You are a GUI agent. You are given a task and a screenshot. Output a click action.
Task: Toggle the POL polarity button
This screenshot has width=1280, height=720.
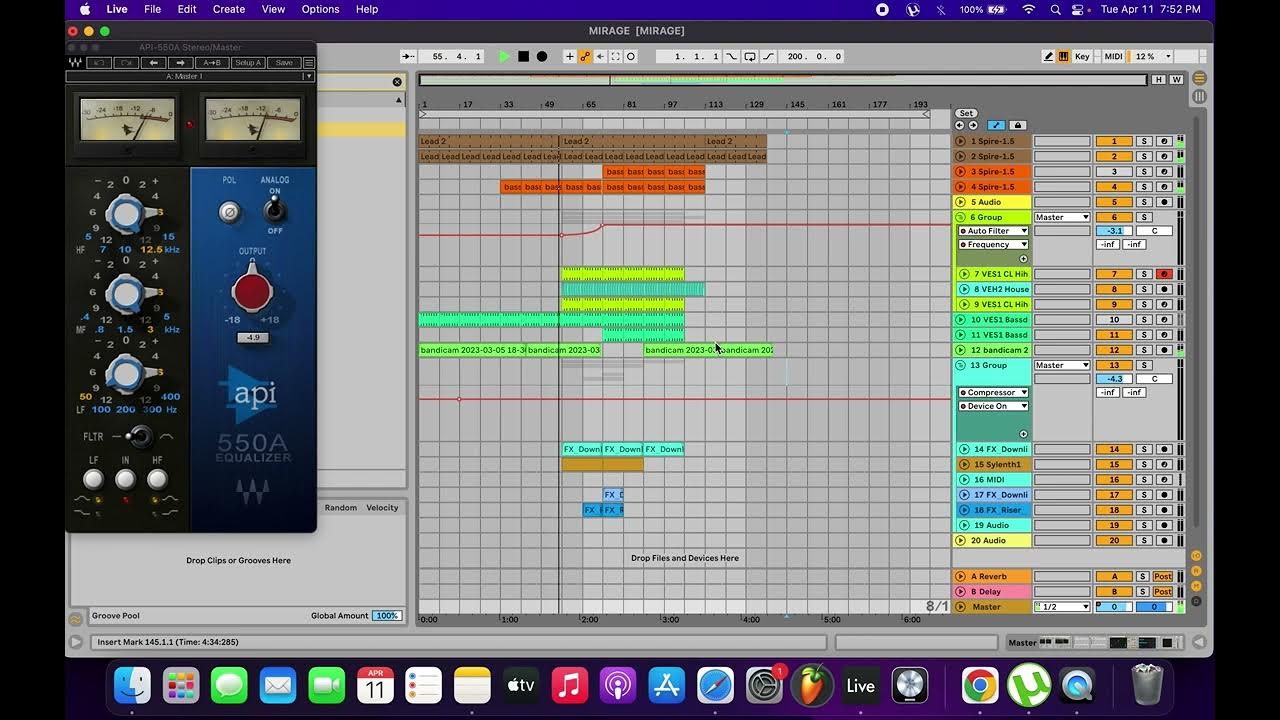click(230, 212)
